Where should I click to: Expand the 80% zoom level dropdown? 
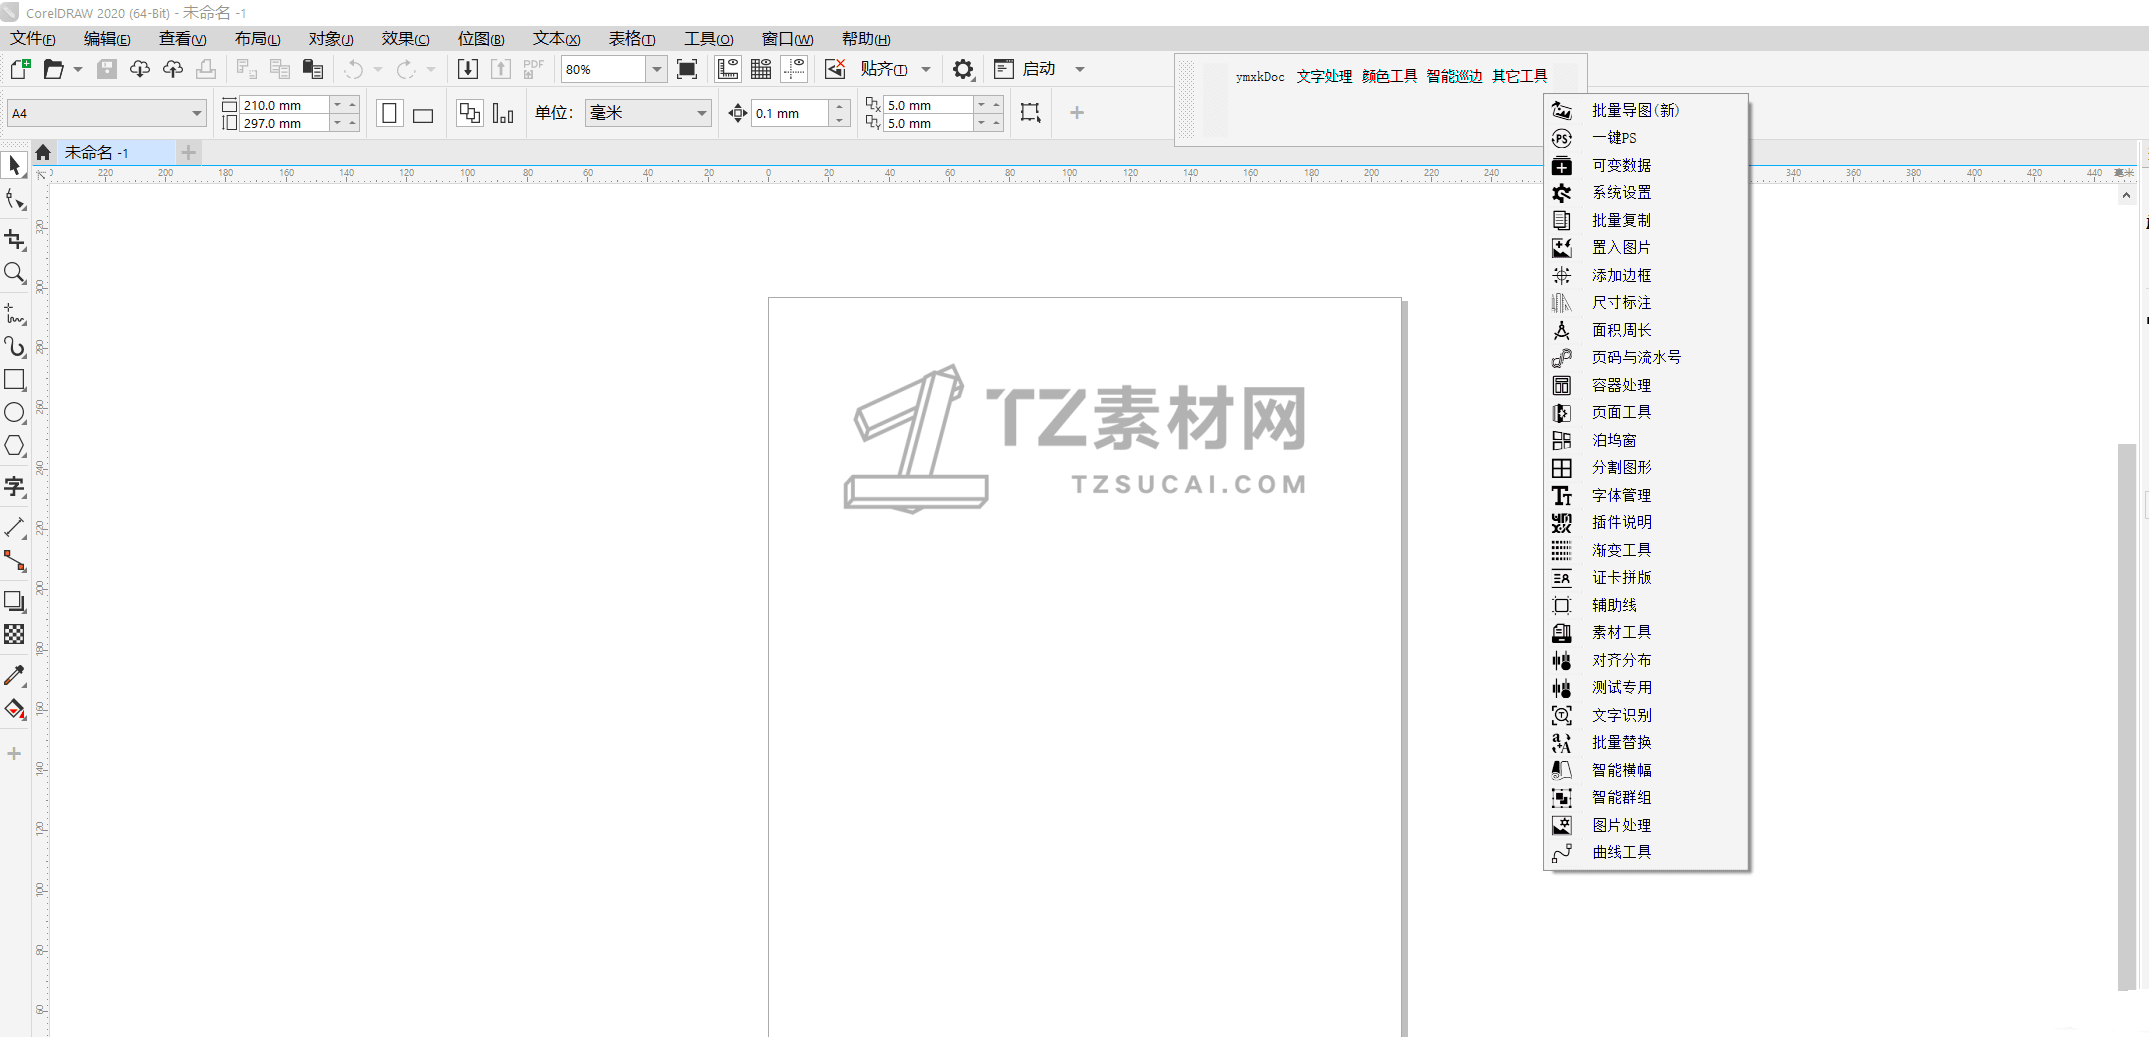(656, 69)
